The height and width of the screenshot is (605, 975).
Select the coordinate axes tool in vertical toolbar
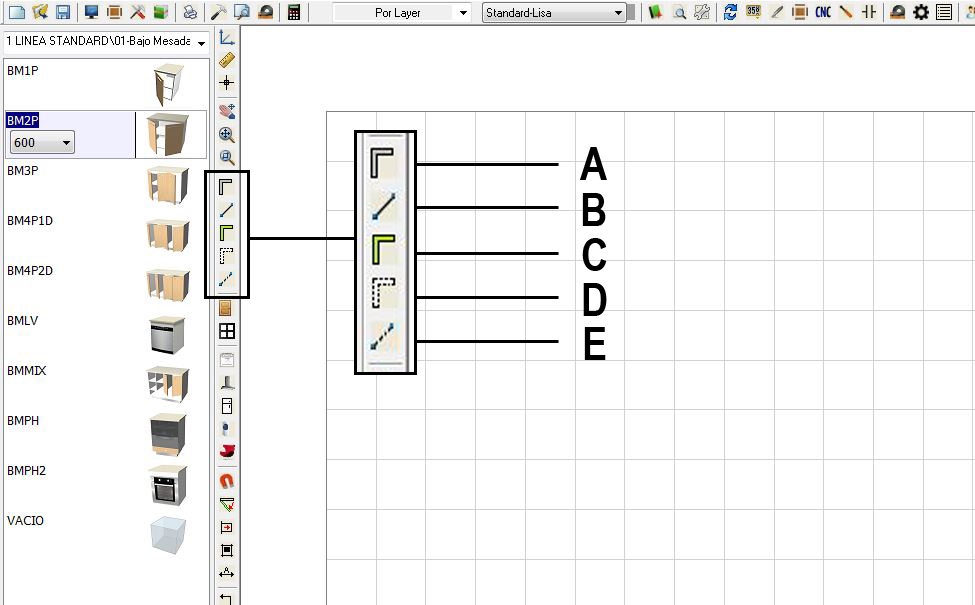227,38
